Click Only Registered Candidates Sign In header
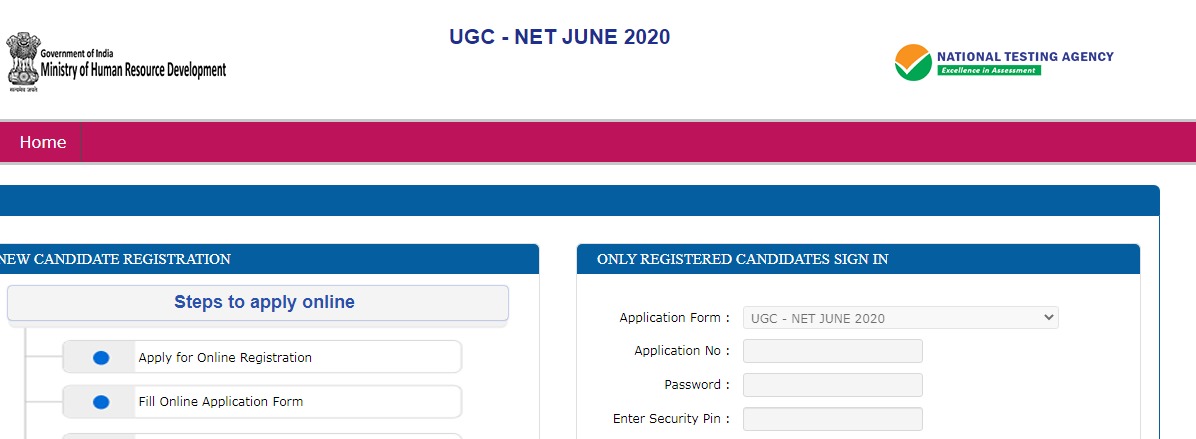Image resolution: width=1196 pixels, height=439 pixels. point(742,259)
